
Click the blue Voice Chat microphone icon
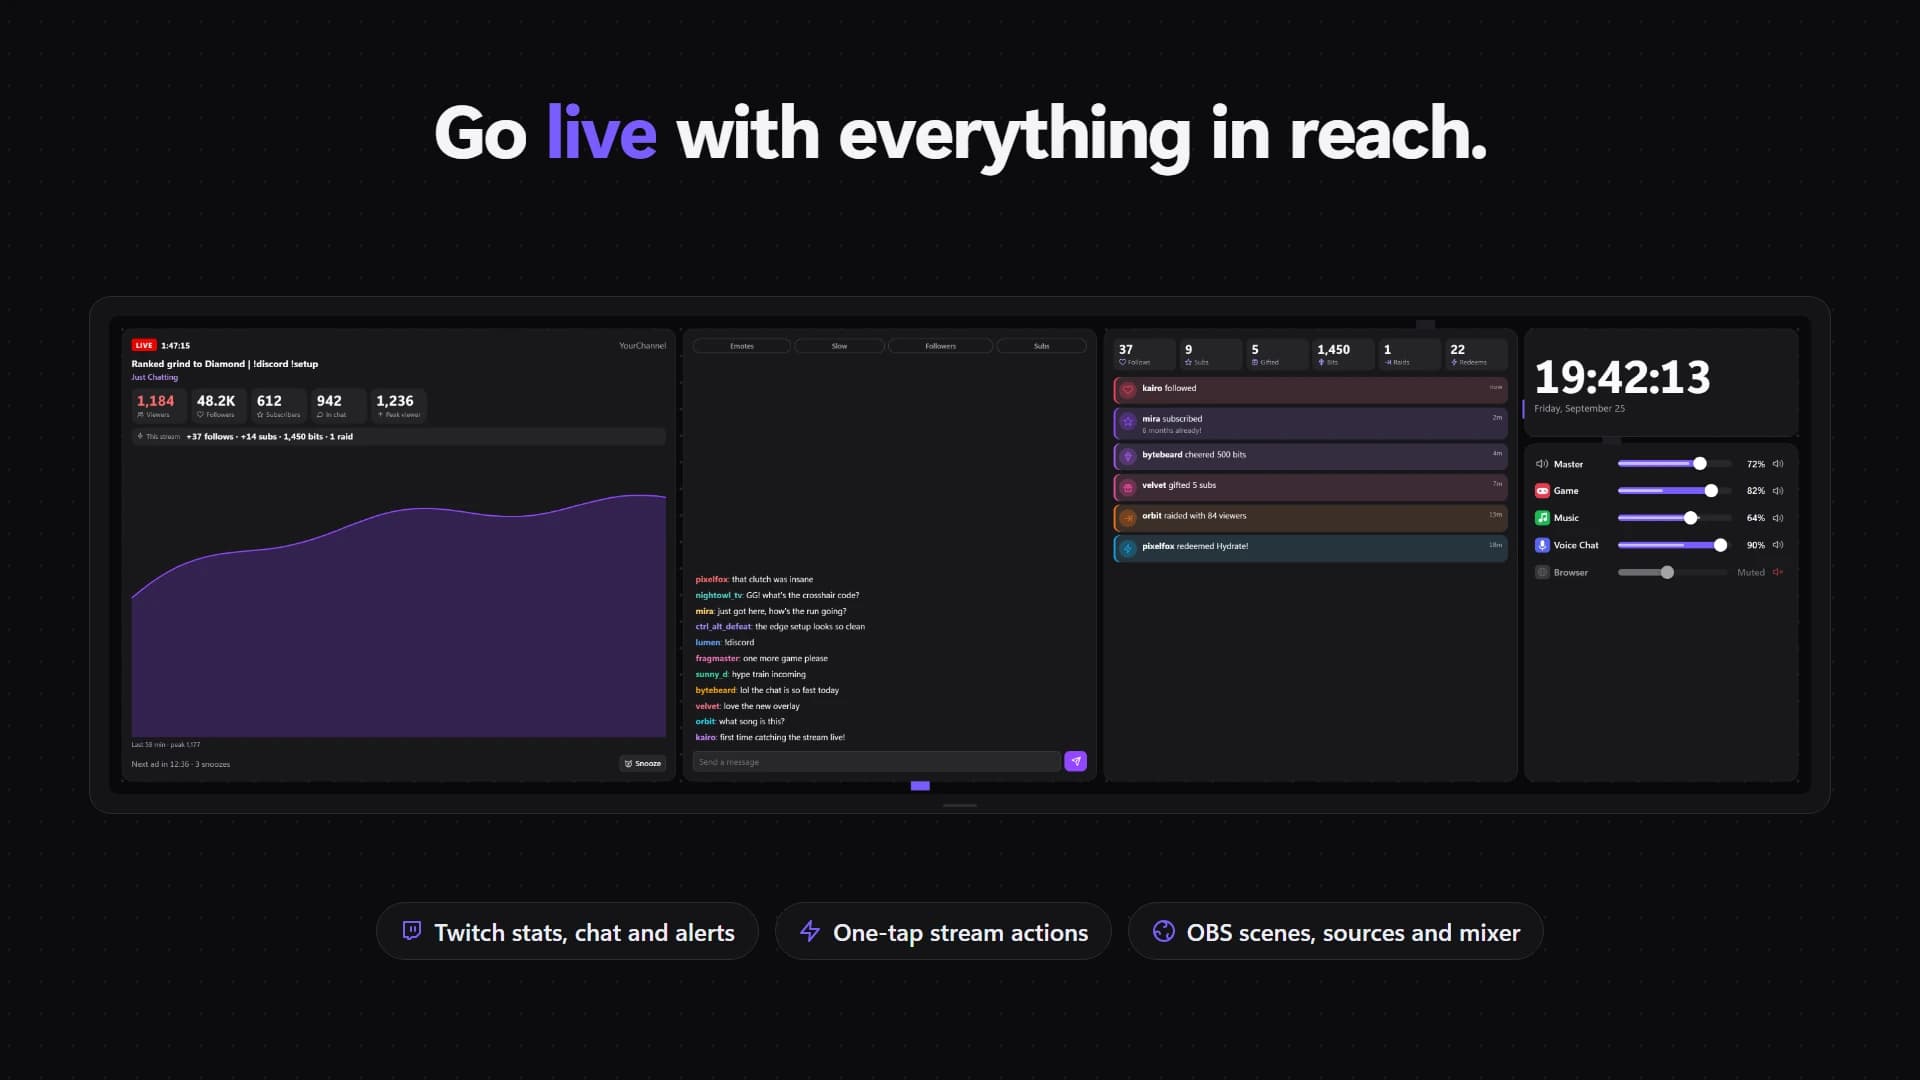click(x=1542, y=545)
